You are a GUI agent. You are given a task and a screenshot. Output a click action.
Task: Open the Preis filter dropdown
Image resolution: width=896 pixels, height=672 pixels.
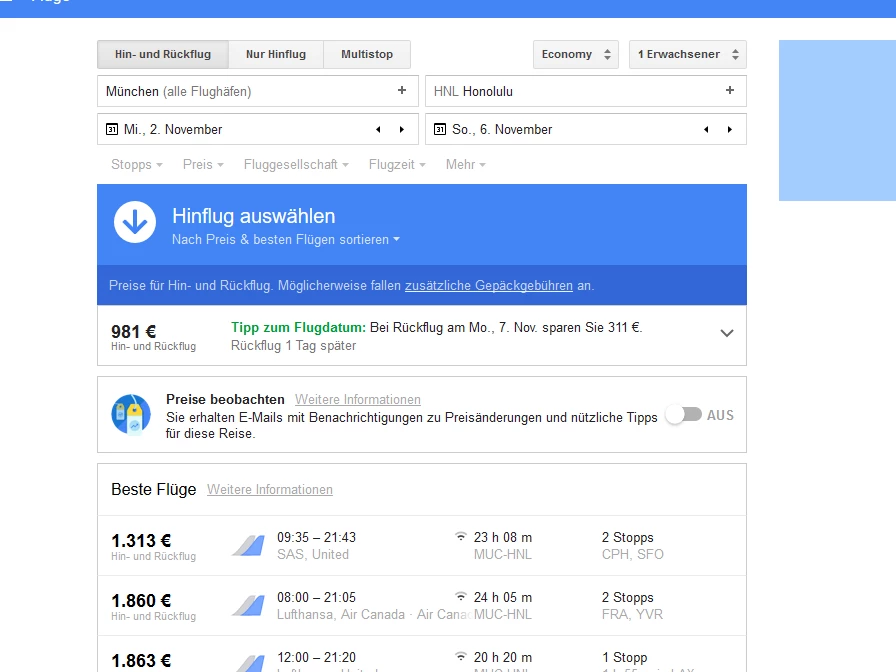[203, 165]
